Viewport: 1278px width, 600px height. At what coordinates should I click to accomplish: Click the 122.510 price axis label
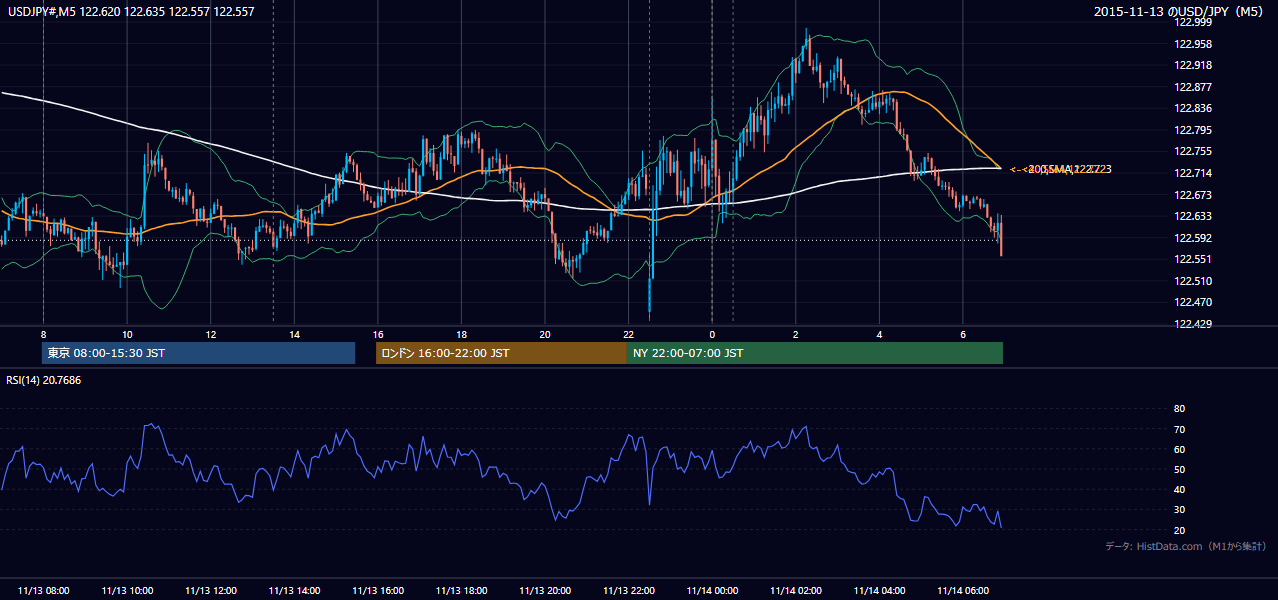(1194, 281)
